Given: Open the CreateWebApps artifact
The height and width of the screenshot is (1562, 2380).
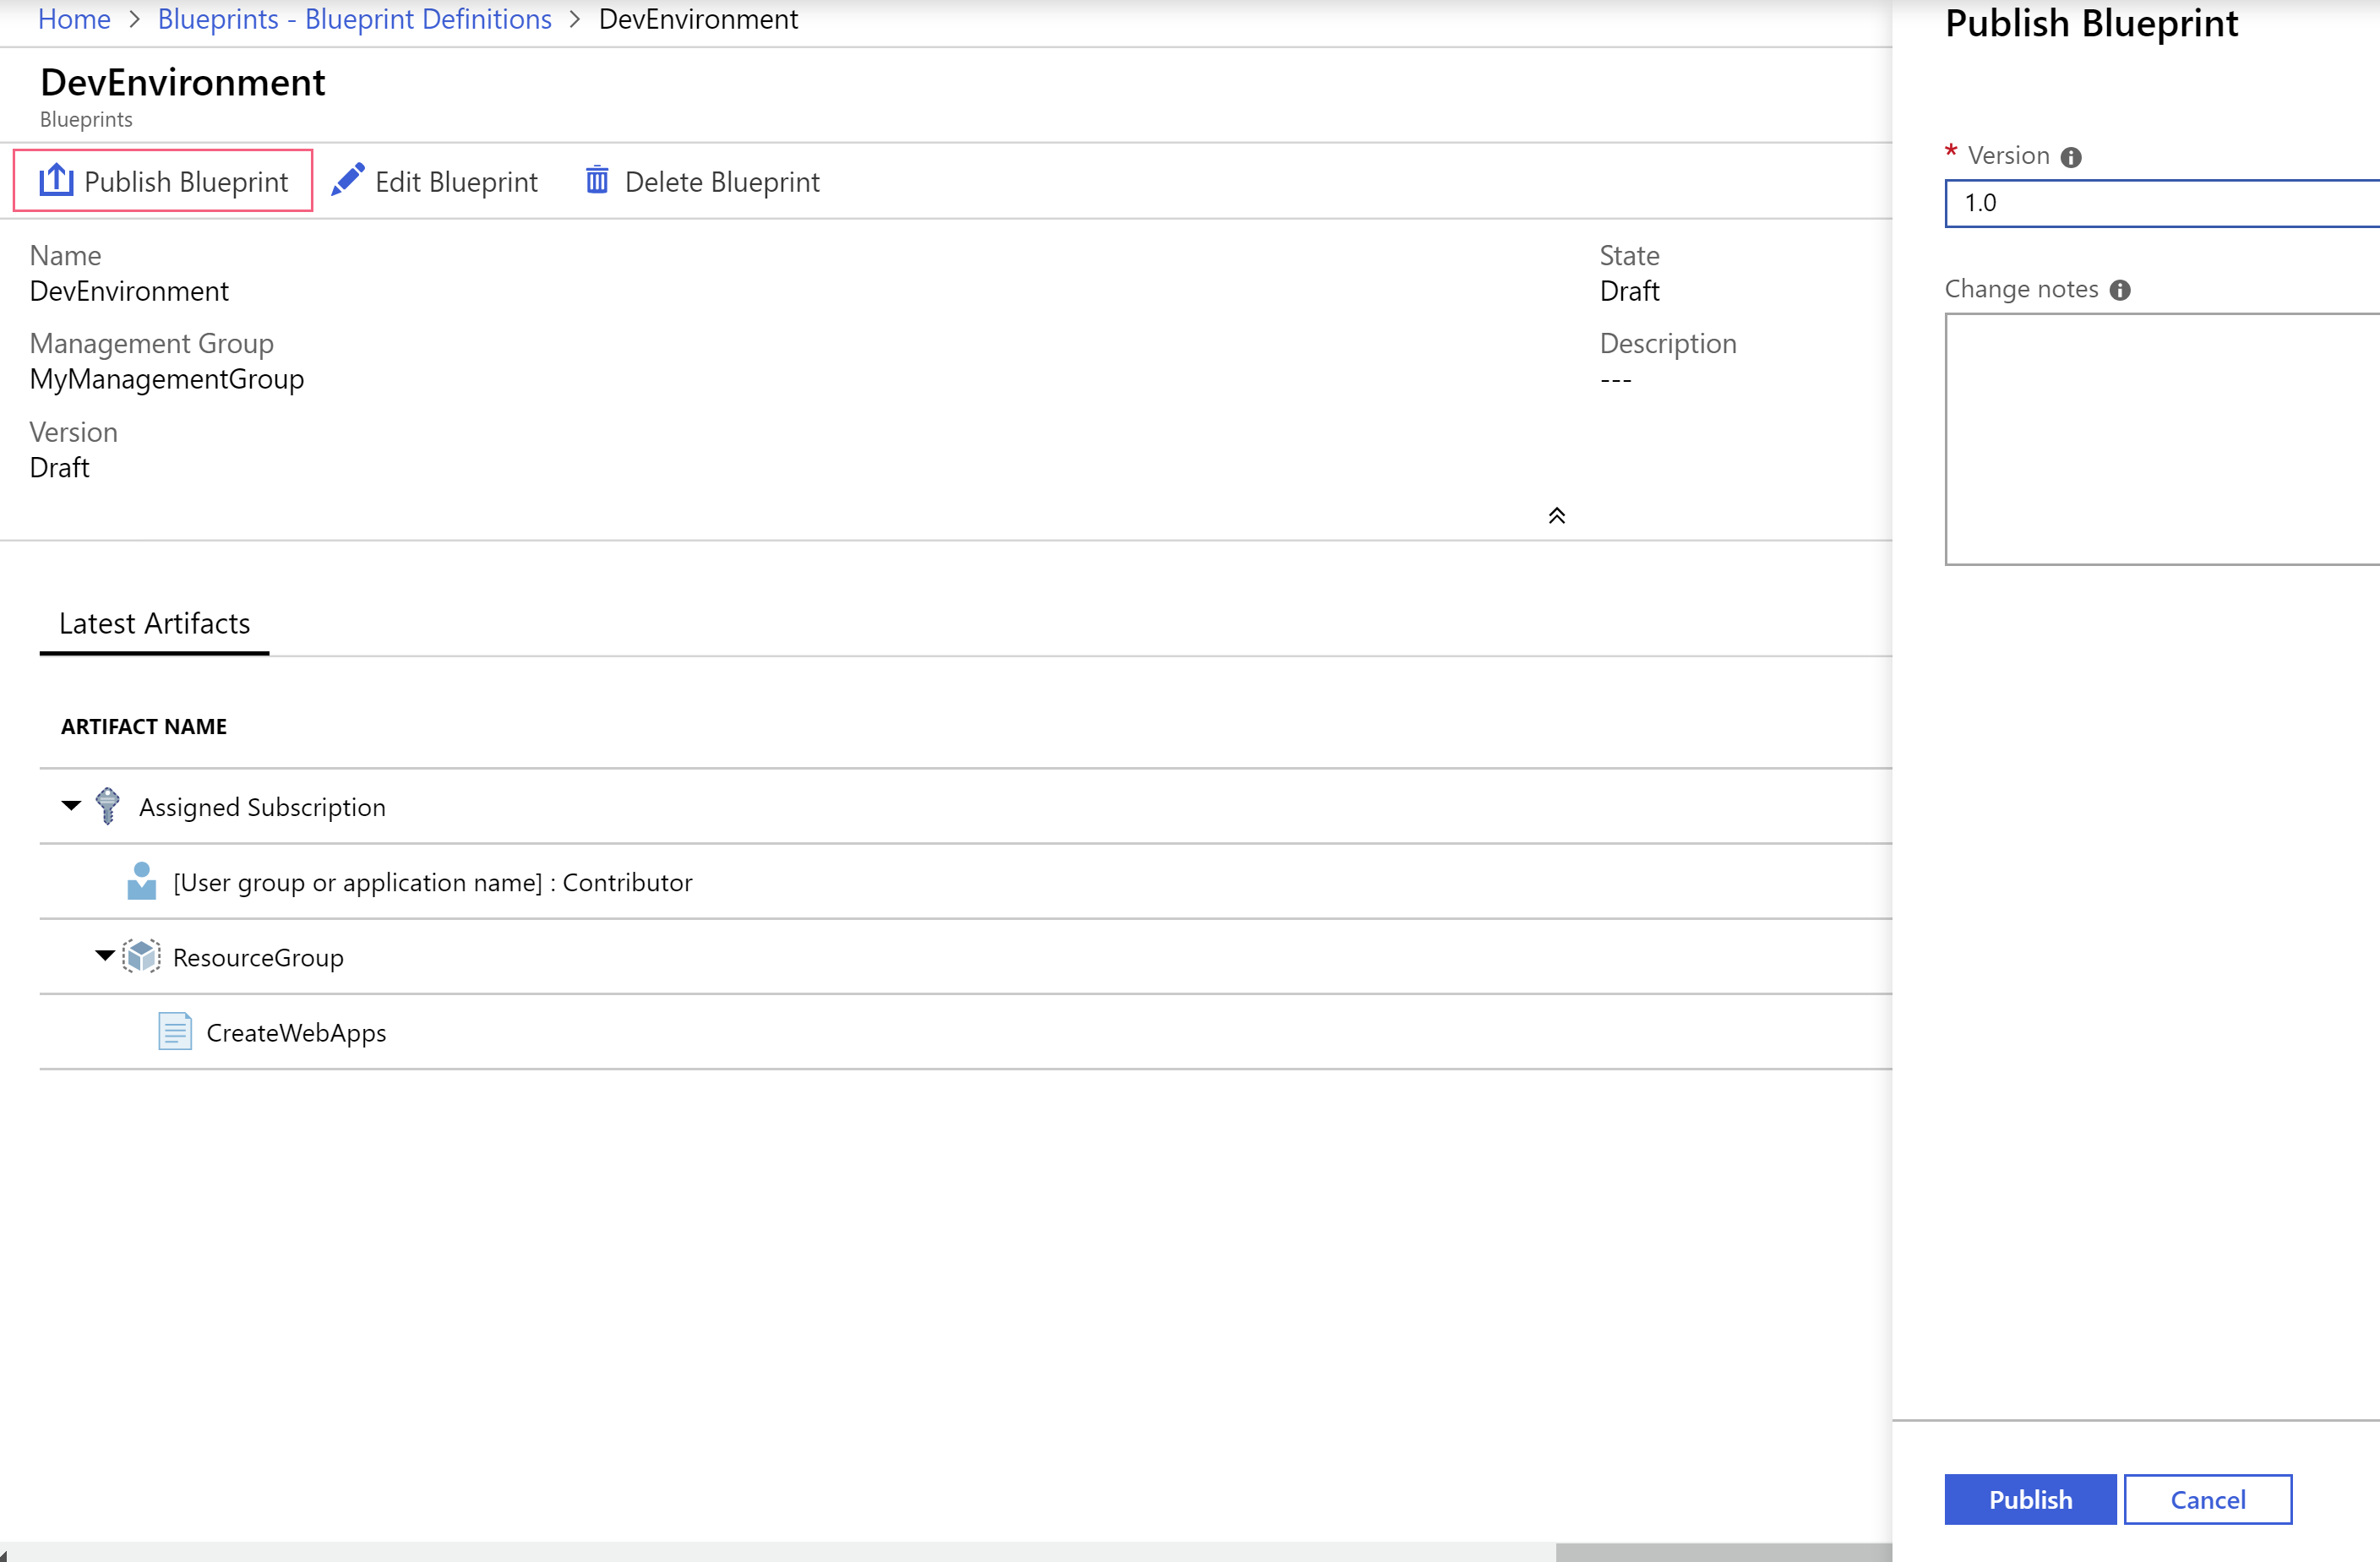Looking at the screenshot, I should (x=296, y=1032).
